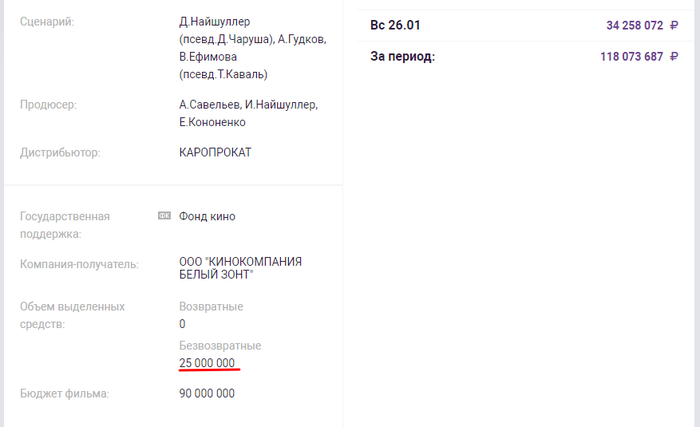This screenshot has height=427, width=700.
Task: Open the КАРОПРОКАТ distributor link
Action: point(215,153)
